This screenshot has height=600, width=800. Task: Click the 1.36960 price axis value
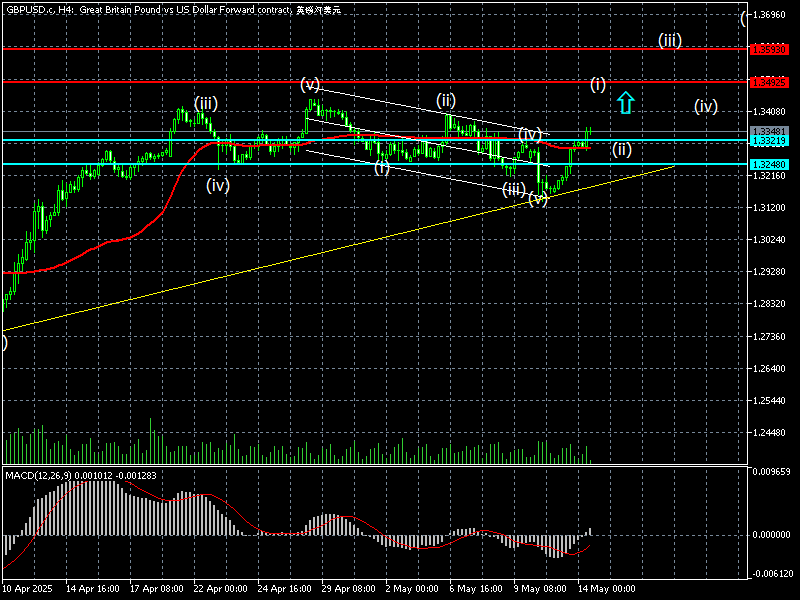click(x=769, y=15)
